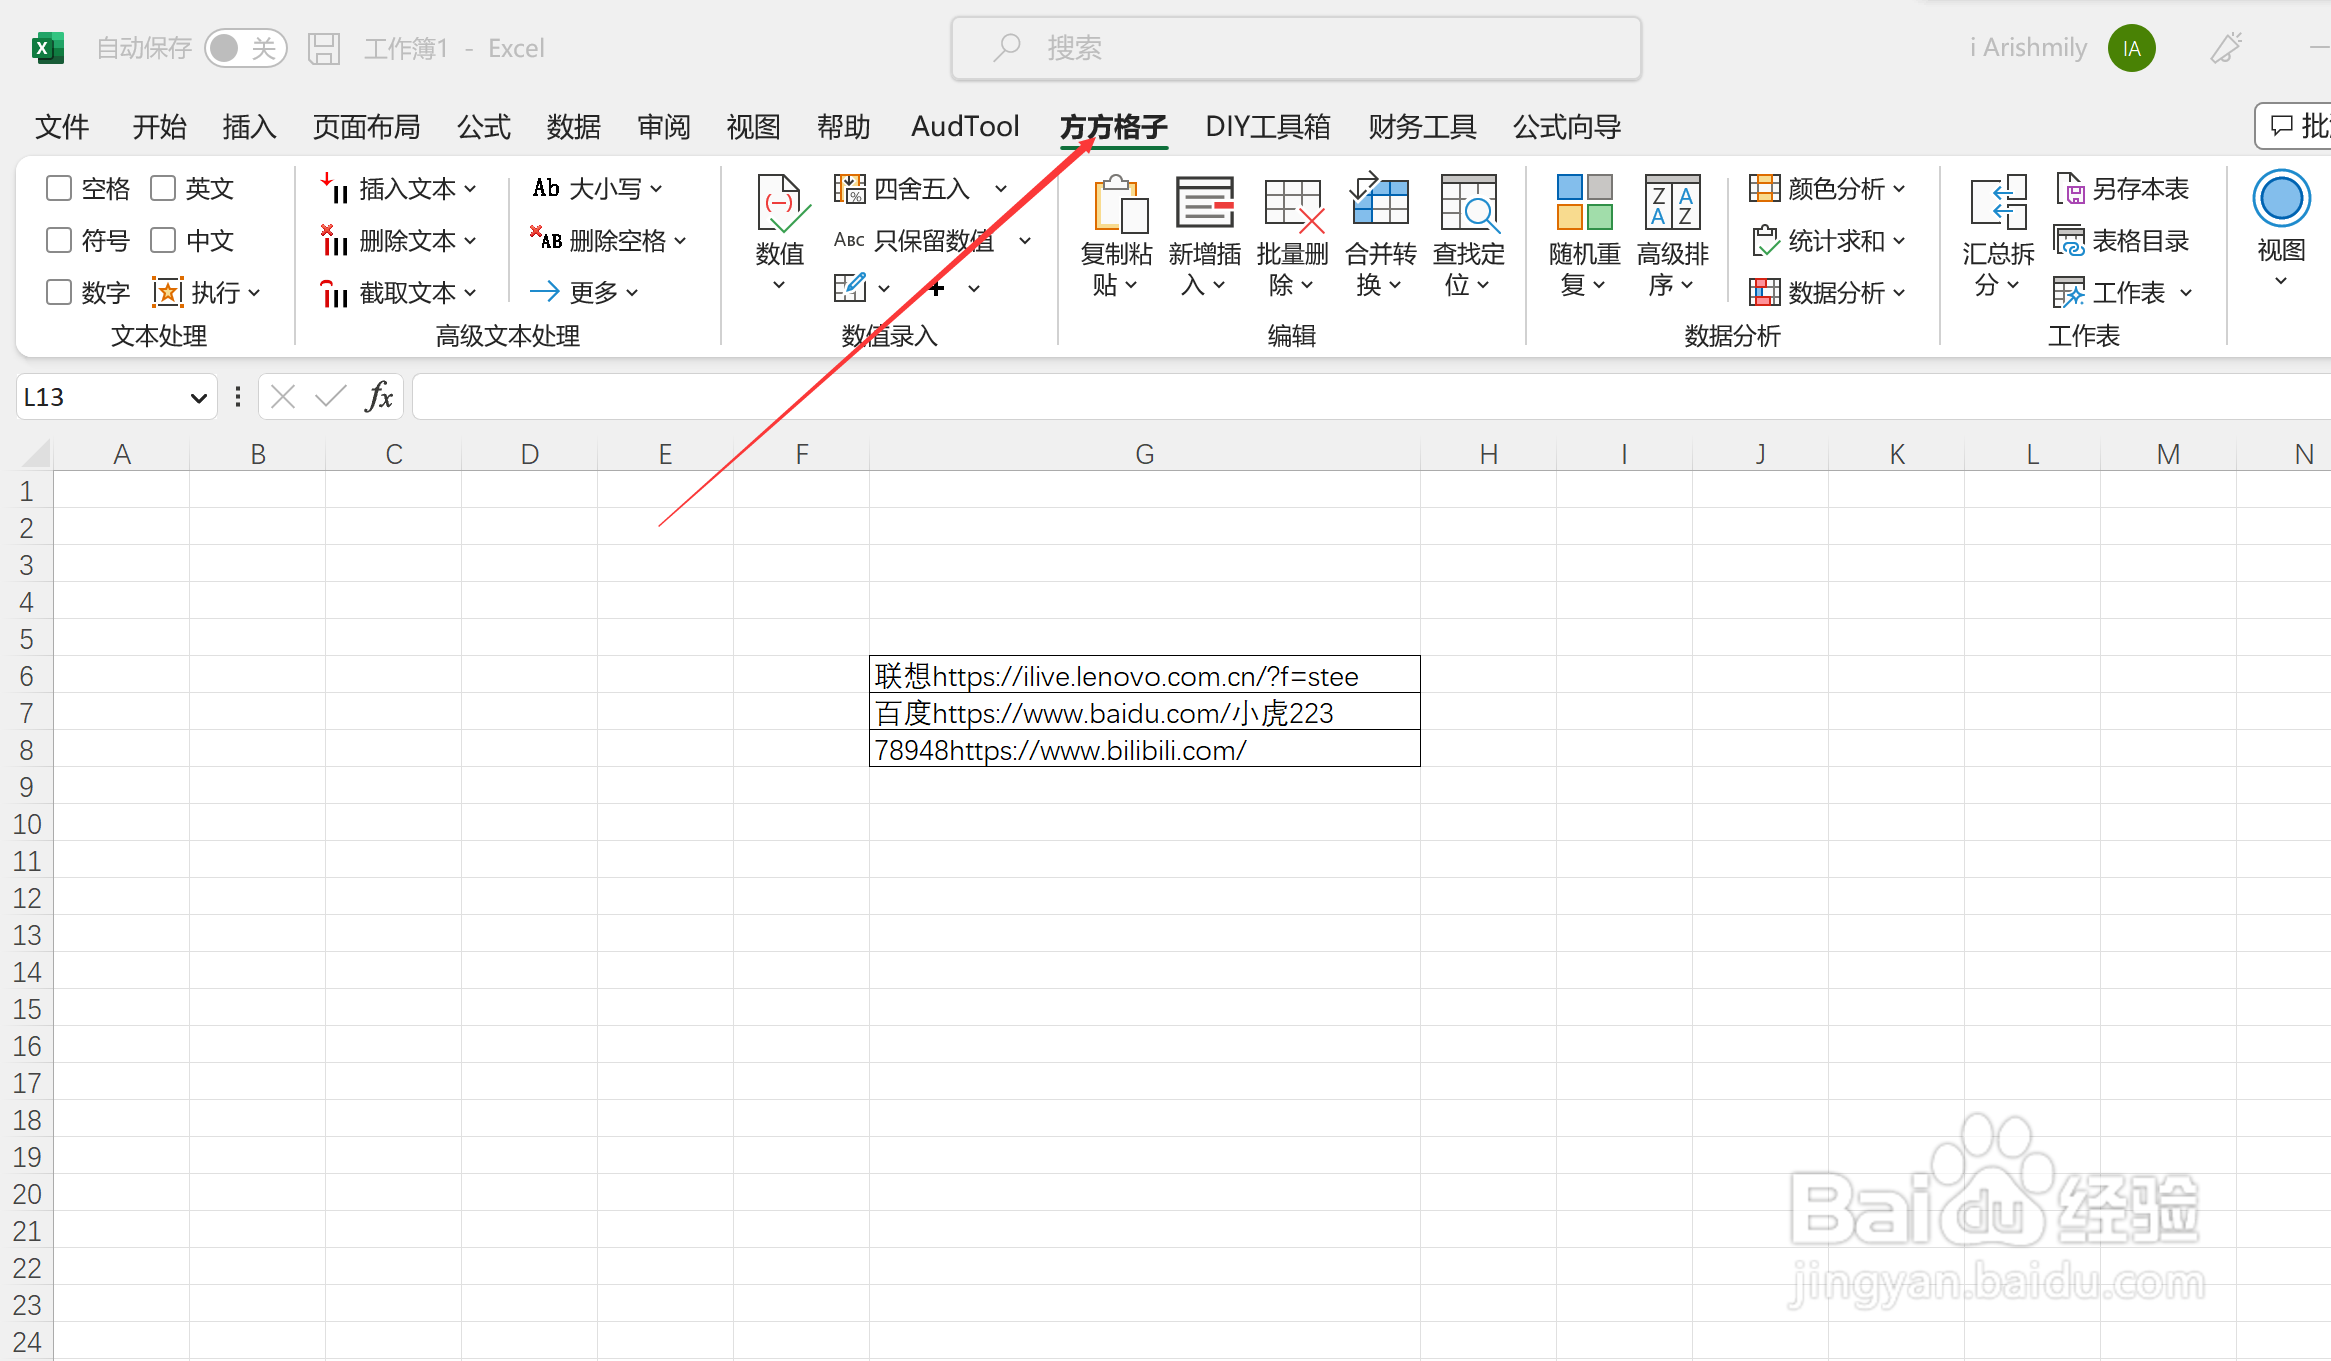The height and width of the screenshot is (1361, 2331).
Task: Click the plus icon in 数值录入
Action: tap(937, 289)
